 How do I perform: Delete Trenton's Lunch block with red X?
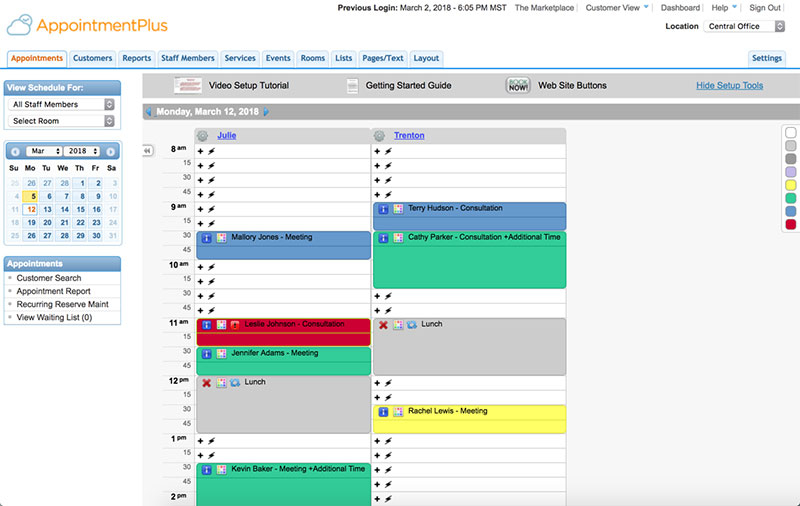click(383, 325)
